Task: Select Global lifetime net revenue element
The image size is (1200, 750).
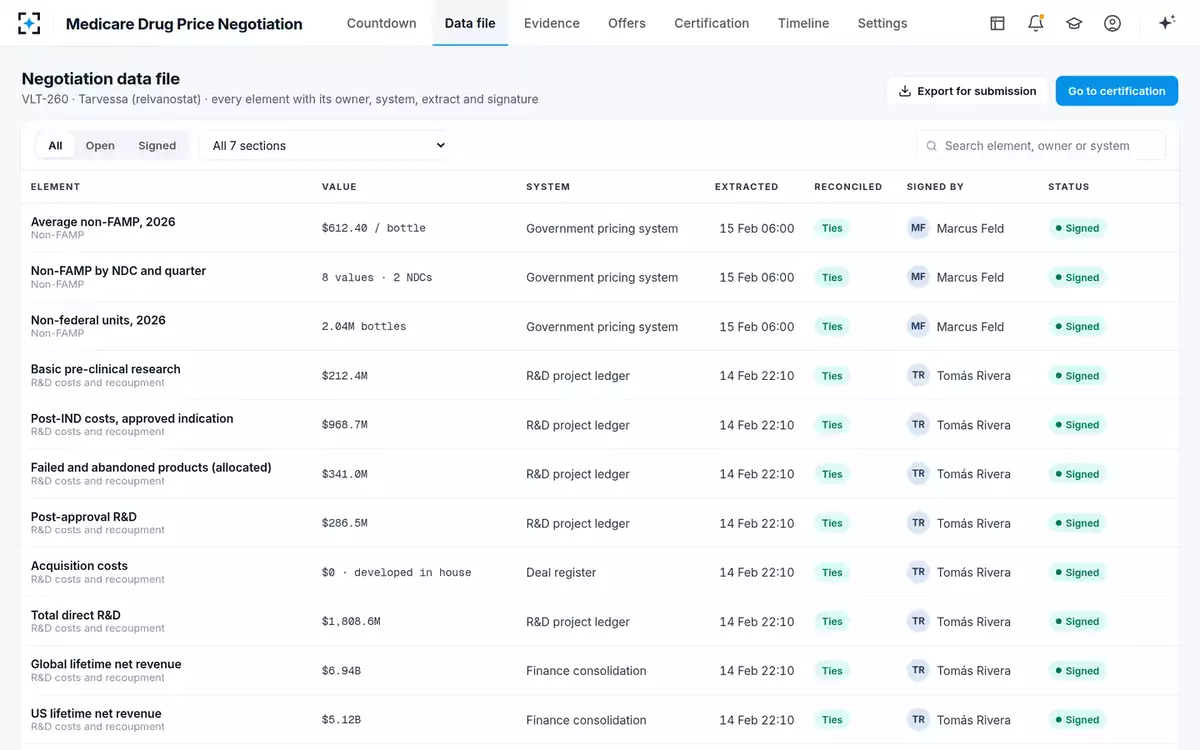Action: (x=106, y=664)
